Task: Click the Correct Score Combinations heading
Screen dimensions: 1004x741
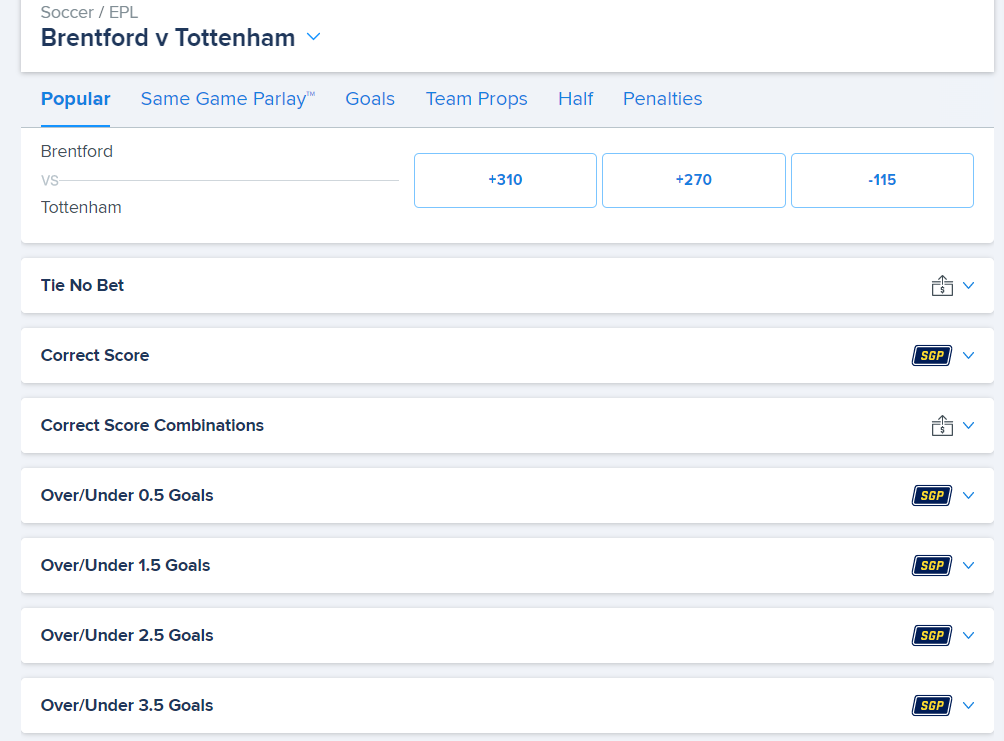Action: 152,425
